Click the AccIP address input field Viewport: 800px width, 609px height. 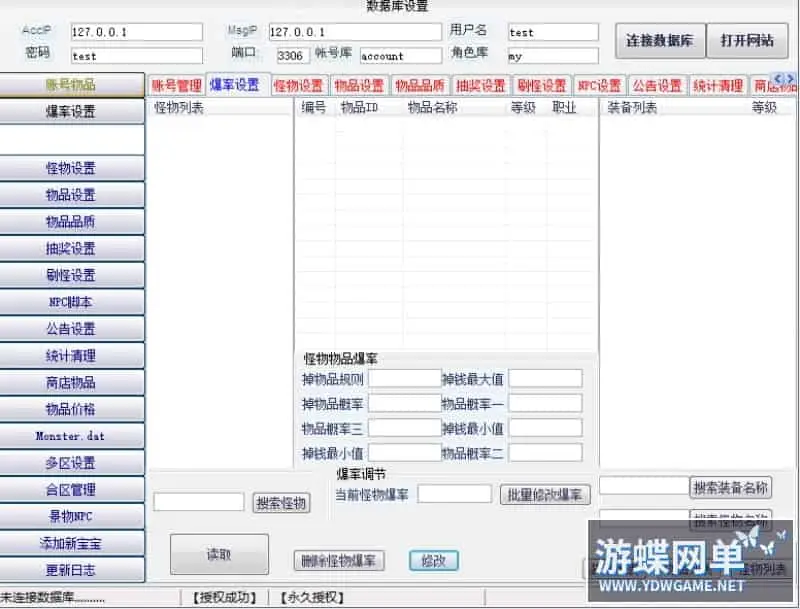click(x=136, y=30)
